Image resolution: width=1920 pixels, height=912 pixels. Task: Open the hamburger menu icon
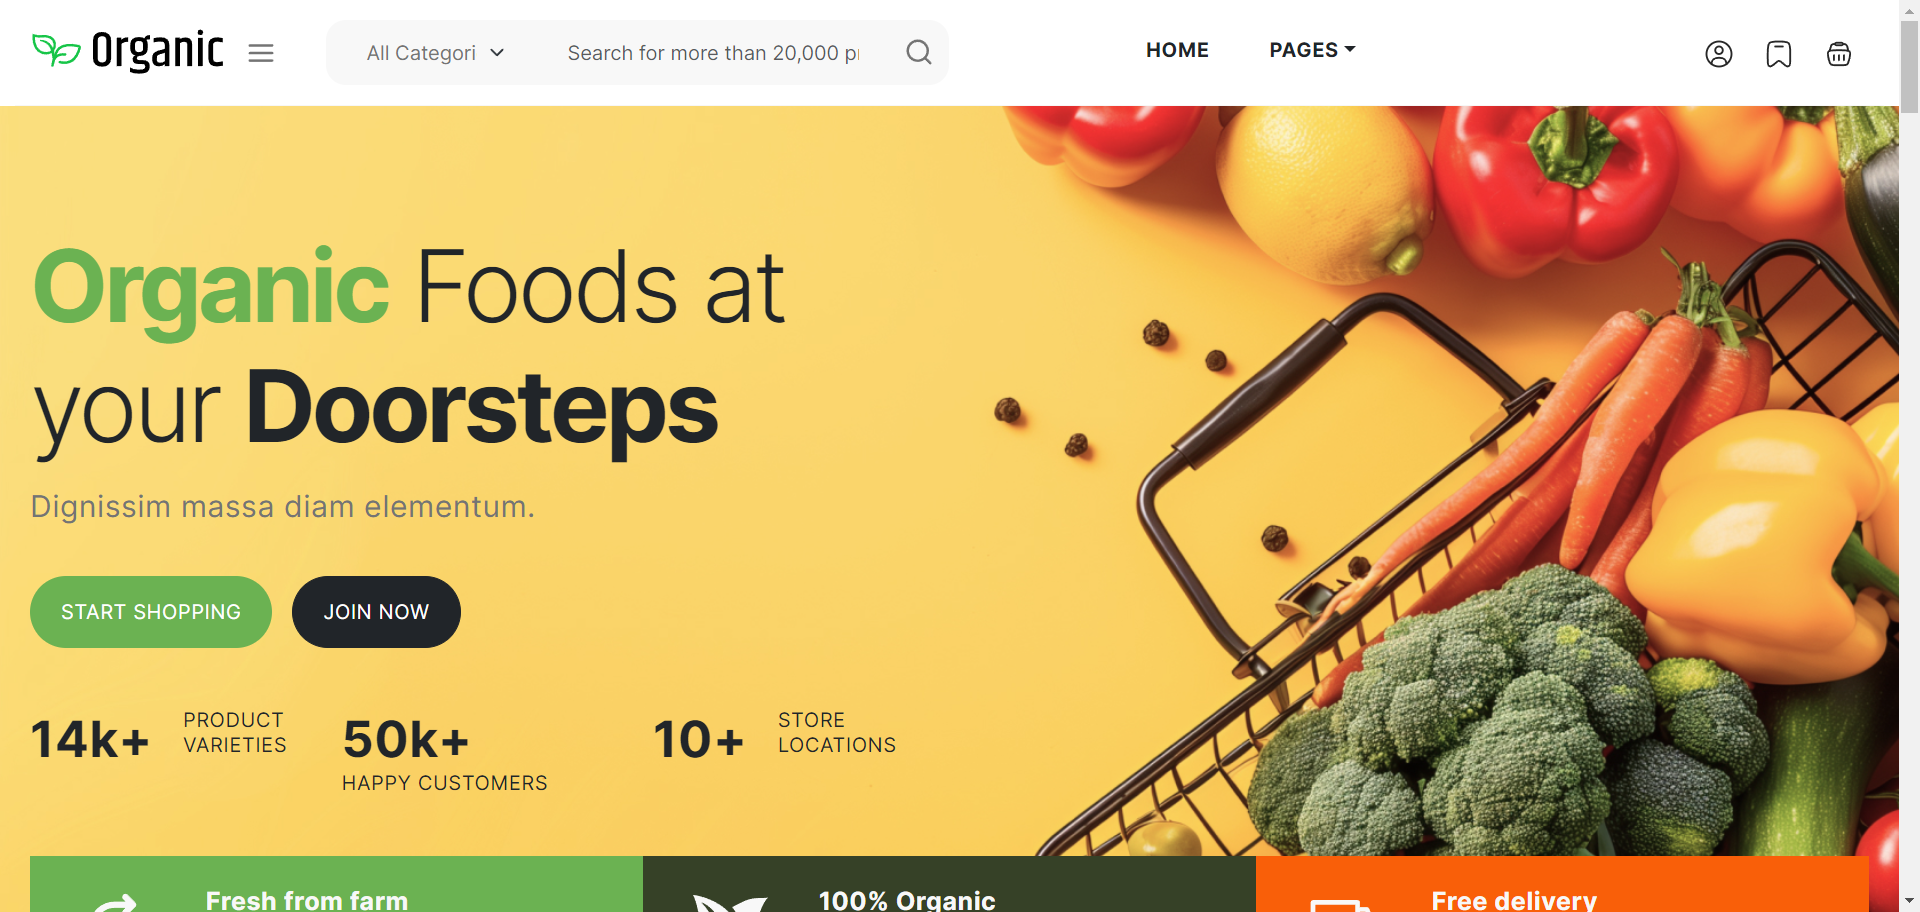(261, 53)
